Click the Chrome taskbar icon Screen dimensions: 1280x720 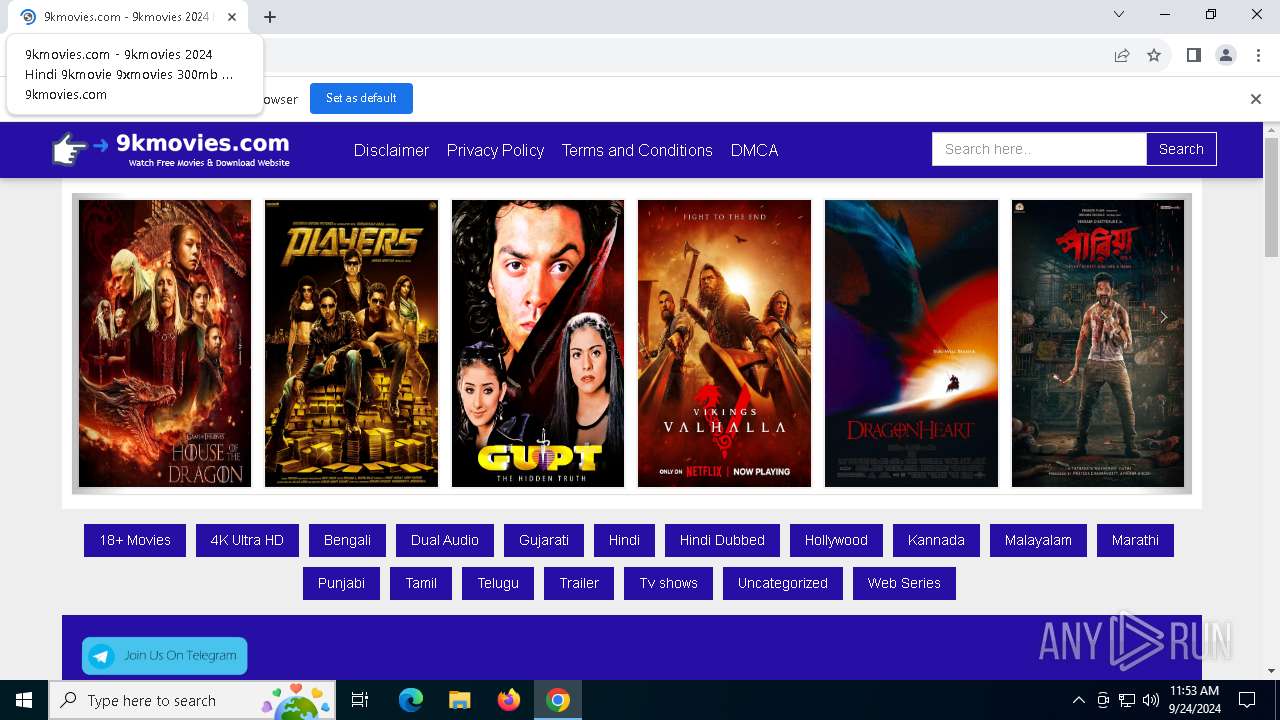click(x=558, y=700)
